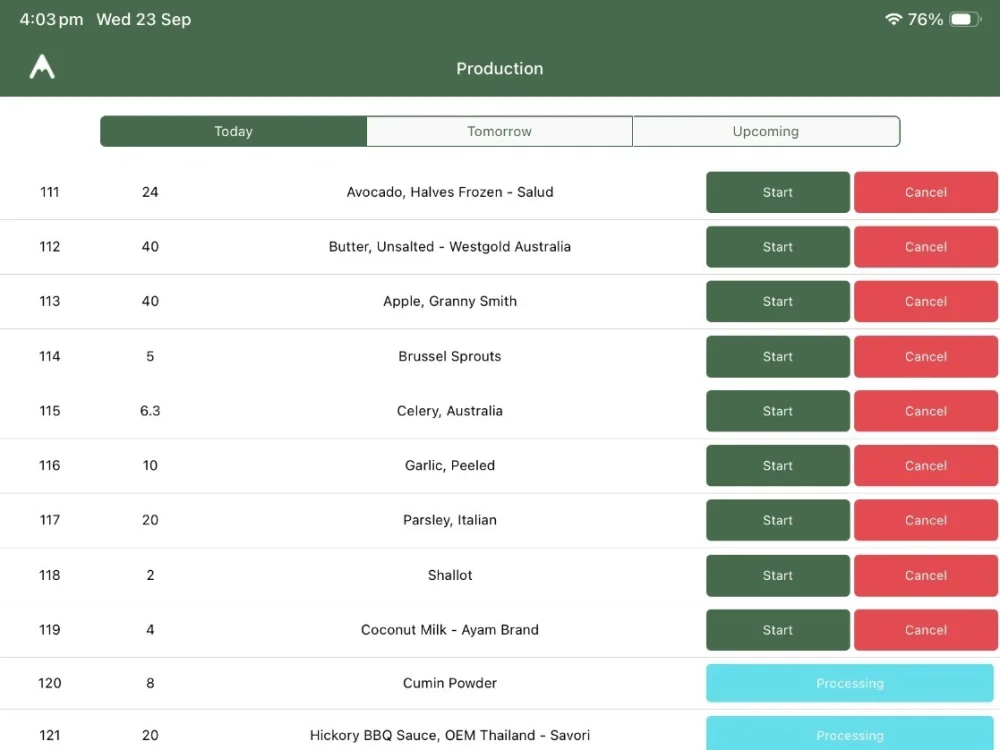Tap order number 120
The width and height of the screenshot is (1000, 750).
pyautogui.click(x=50, y=683)
